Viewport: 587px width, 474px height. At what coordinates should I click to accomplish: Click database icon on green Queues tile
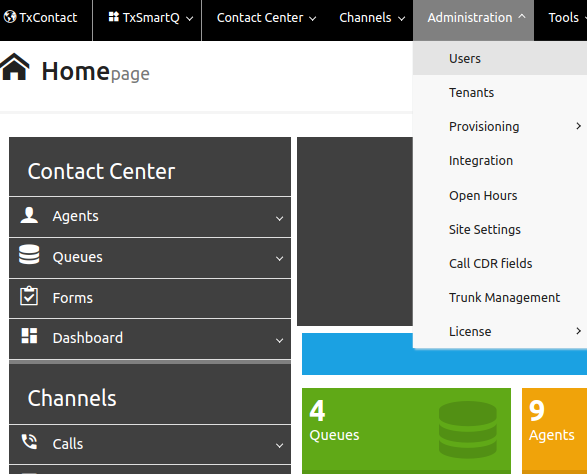click(x=468, y=429)
